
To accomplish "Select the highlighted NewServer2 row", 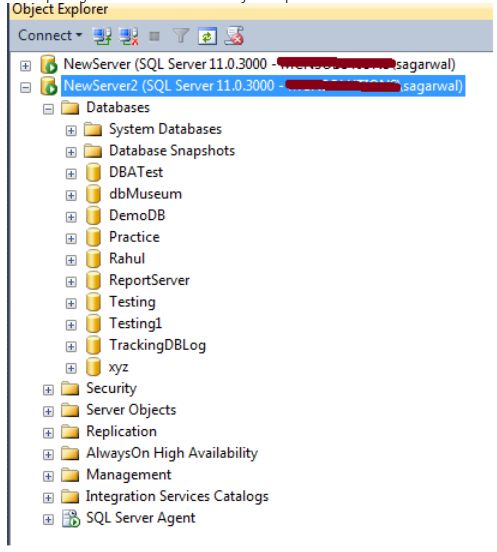I will (263, 86).
